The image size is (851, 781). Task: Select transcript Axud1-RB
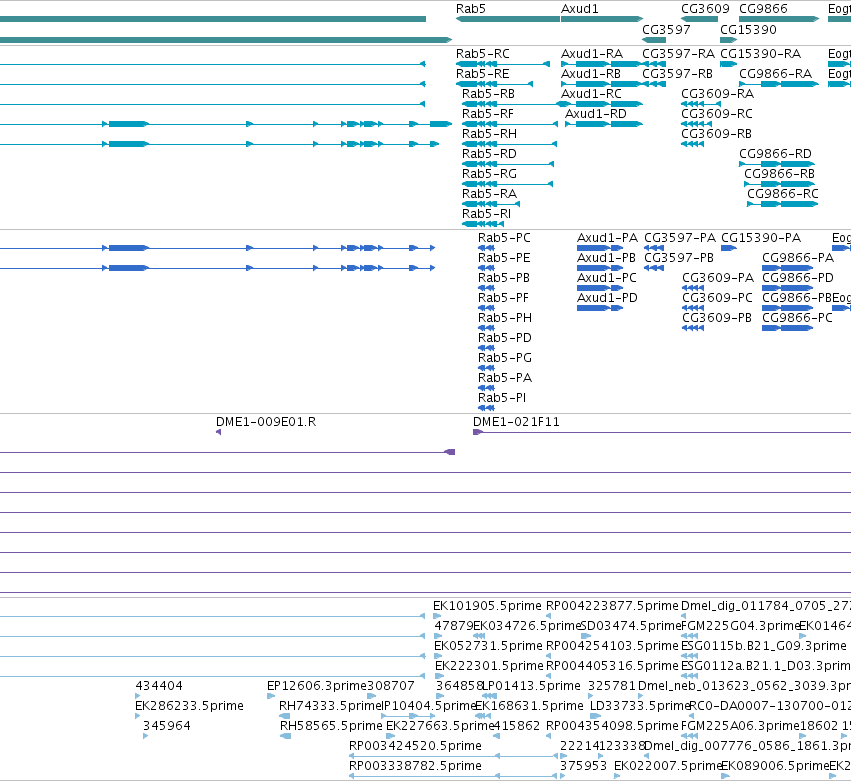(590, 74)
